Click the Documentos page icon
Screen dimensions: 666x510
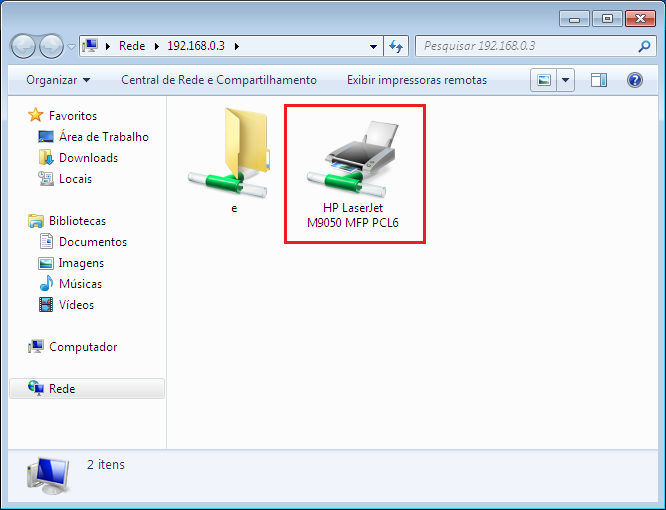[46, 241]
